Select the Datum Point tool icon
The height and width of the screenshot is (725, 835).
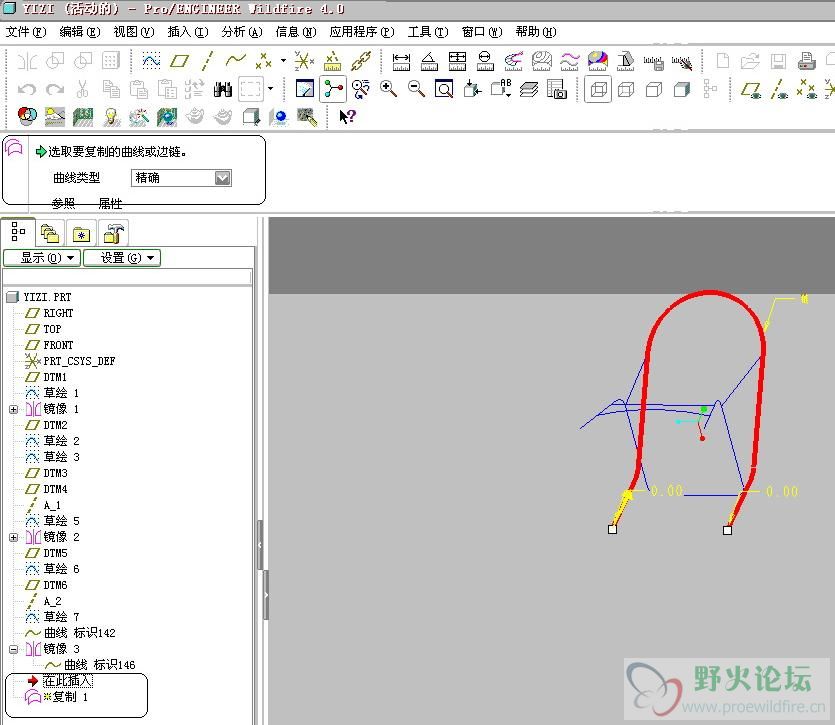[x=264, y=61]
